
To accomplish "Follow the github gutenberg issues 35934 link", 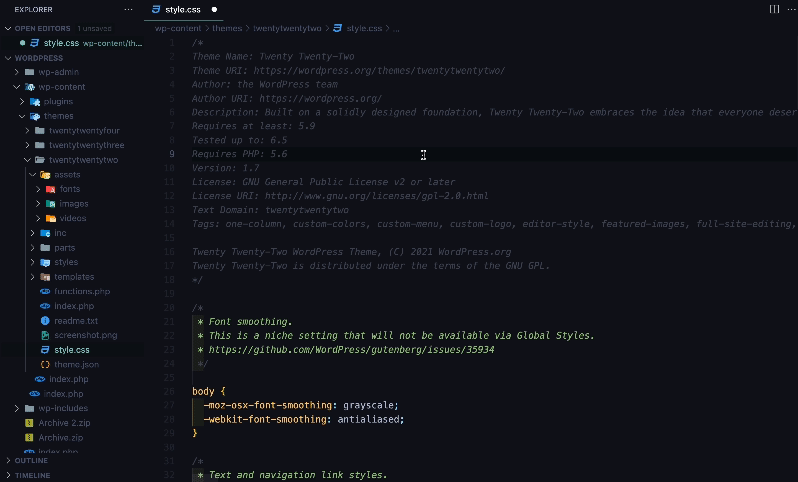I will point(351,350).
